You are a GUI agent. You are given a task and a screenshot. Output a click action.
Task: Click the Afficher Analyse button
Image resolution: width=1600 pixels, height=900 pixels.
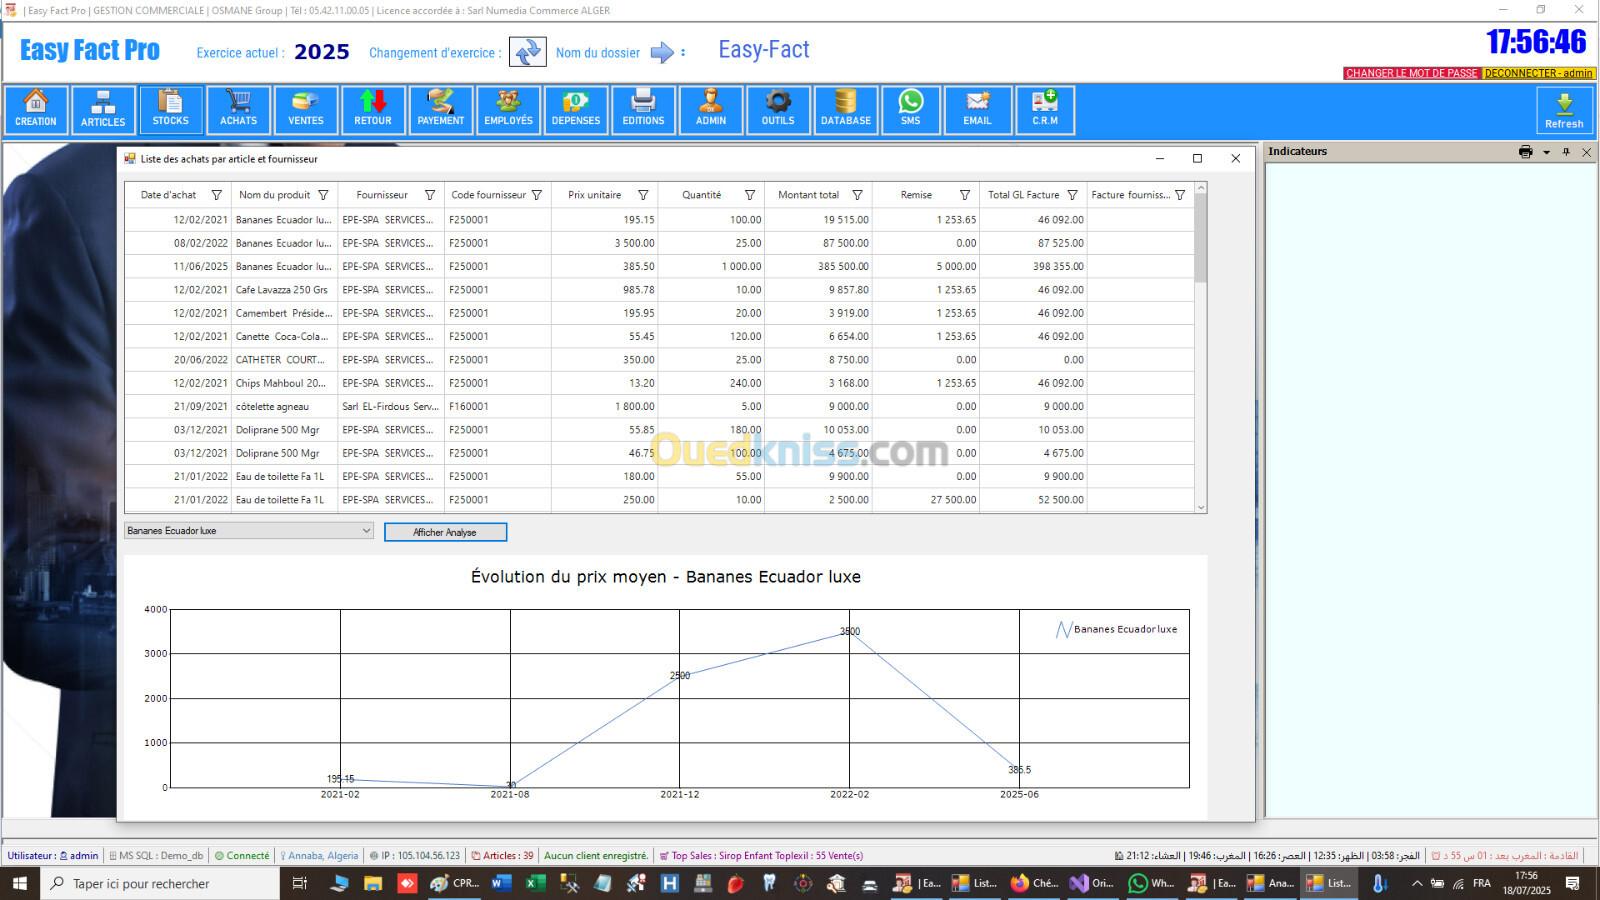[x=445, y=532]
